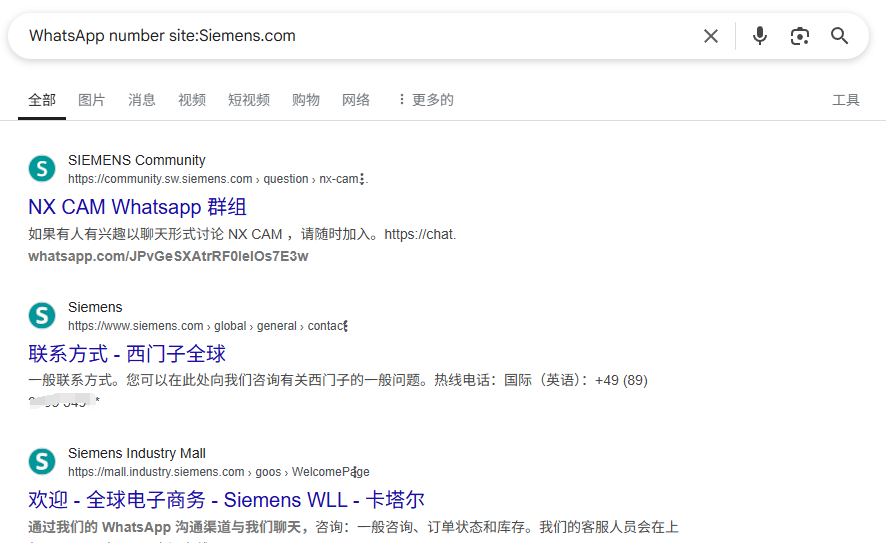Open options menu beside the siemens.com contact URL

click(346, 326)
